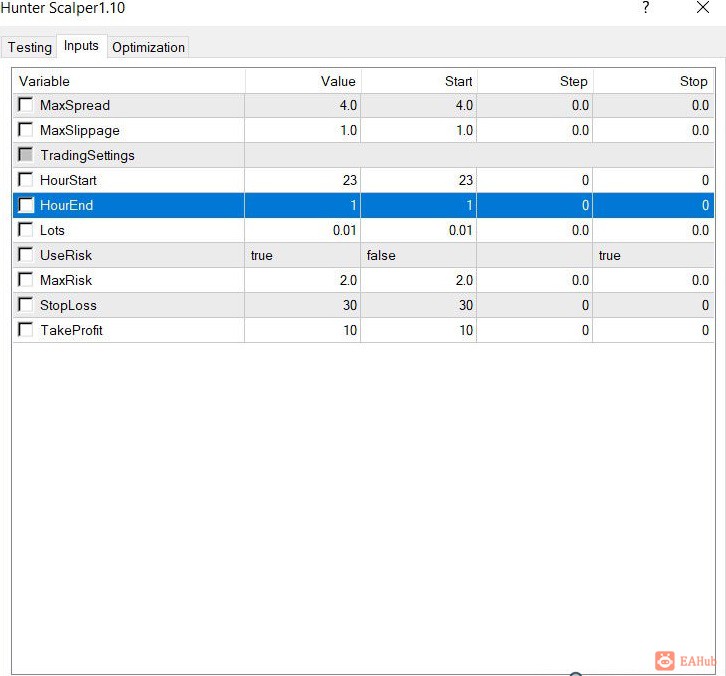The height and width of the screenshot is (676, 726).
Task: Select StopLoss Start cell 30
Action: [419, 305]
